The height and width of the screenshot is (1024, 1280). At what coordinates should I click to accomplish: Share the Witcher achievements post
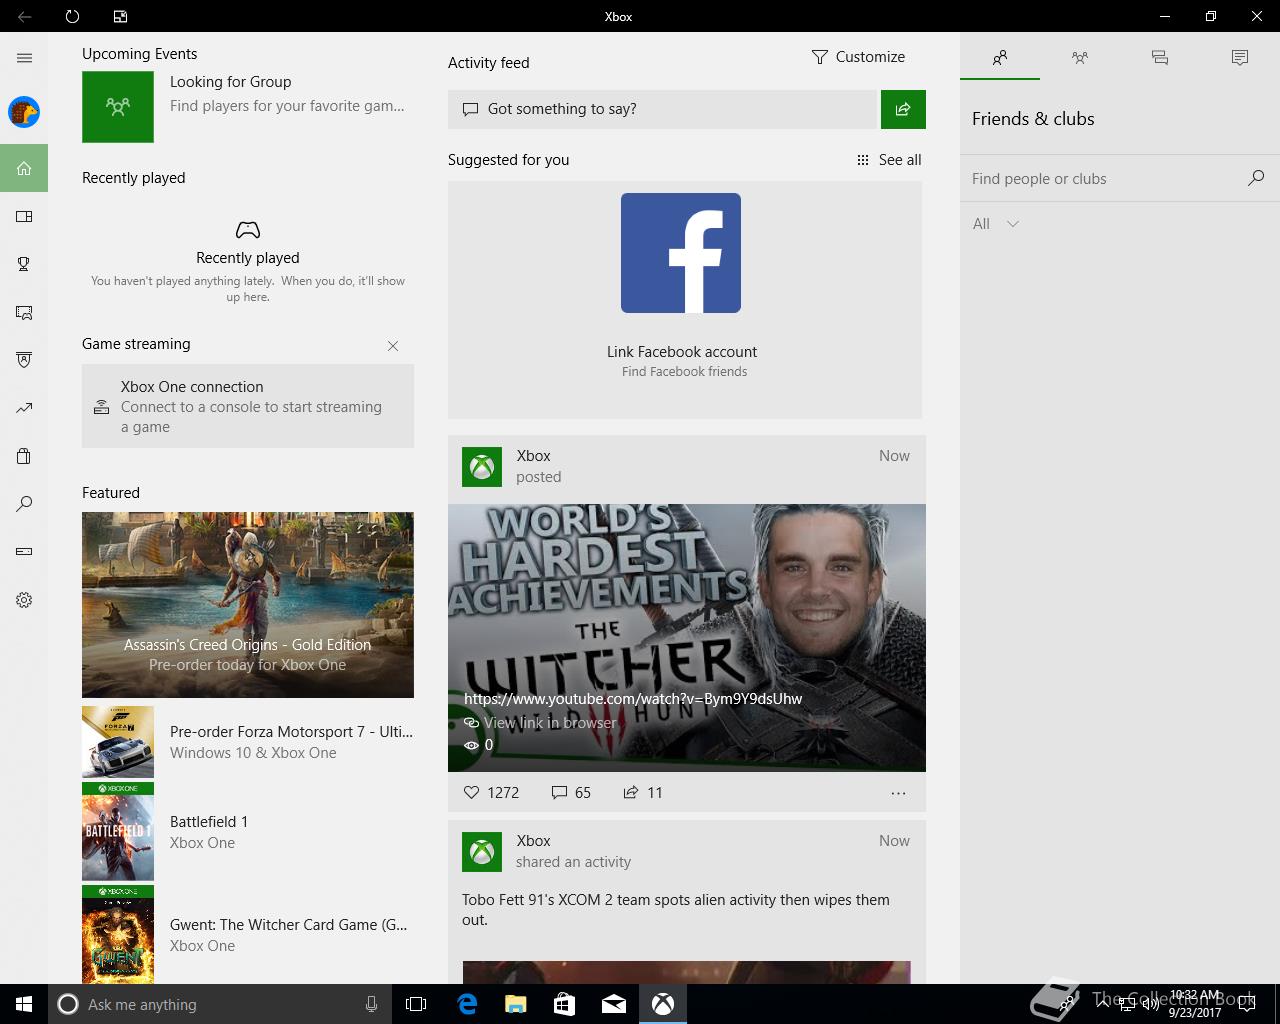tap(643, 792)
